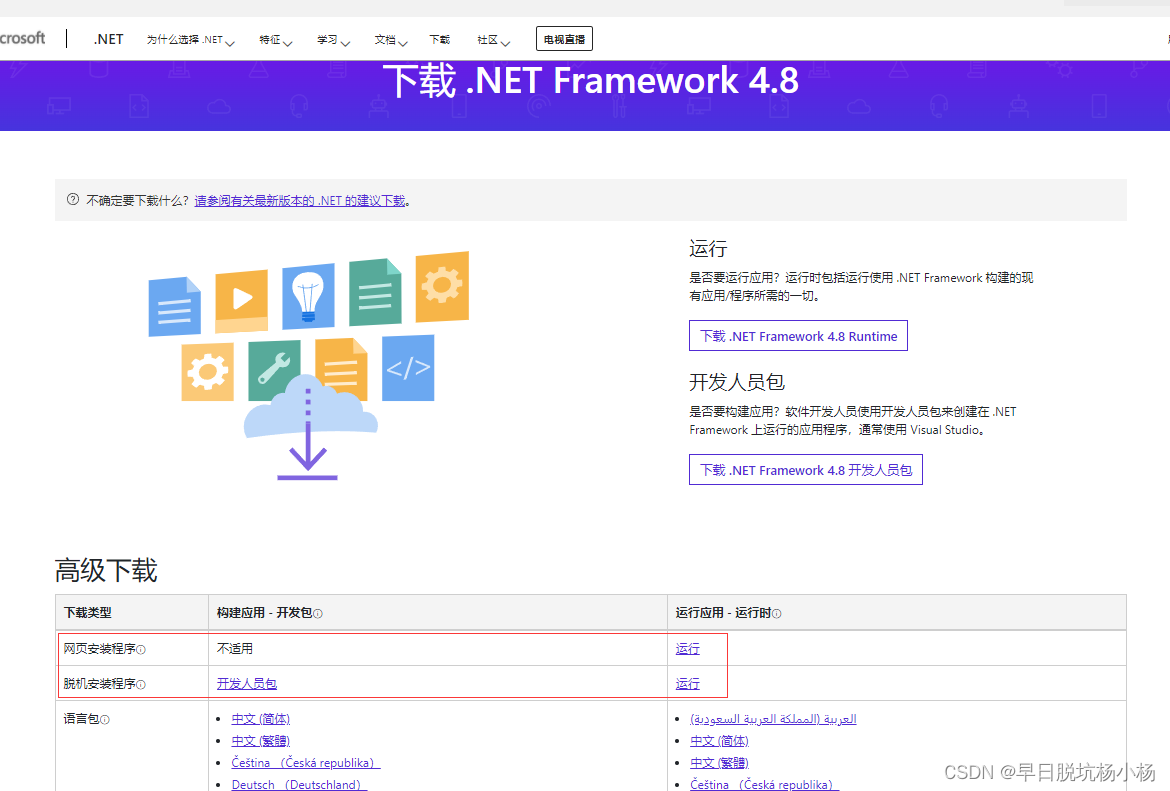Click the 开发人员包 section heading

click(x=736, y=382)
